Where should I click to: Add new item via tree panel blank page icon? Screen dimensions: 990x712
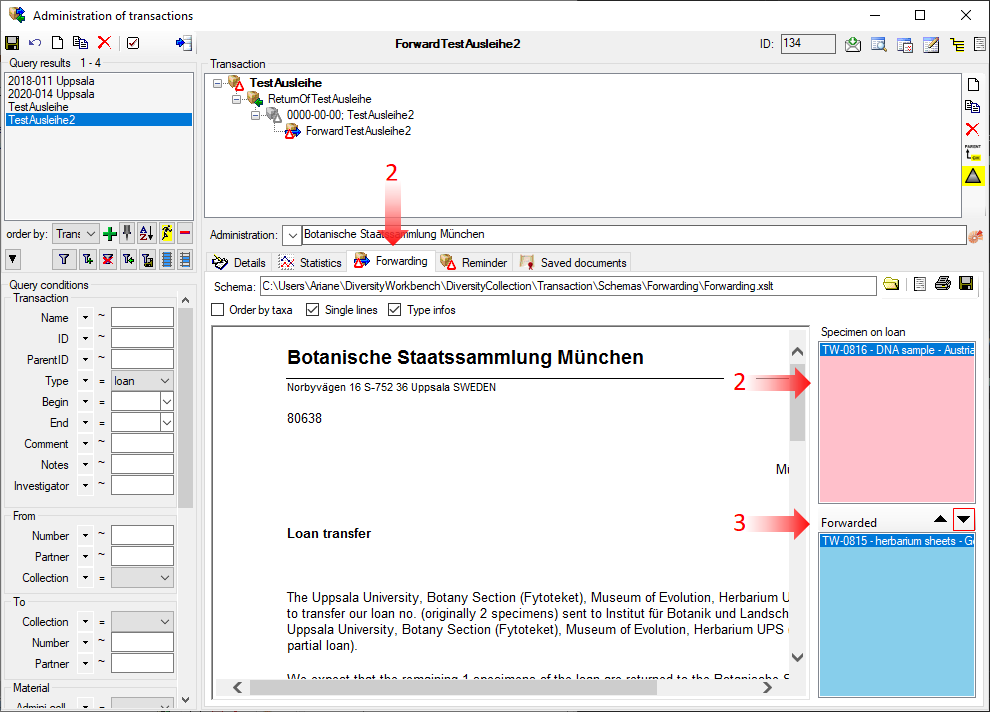click(x=973, y=85)
